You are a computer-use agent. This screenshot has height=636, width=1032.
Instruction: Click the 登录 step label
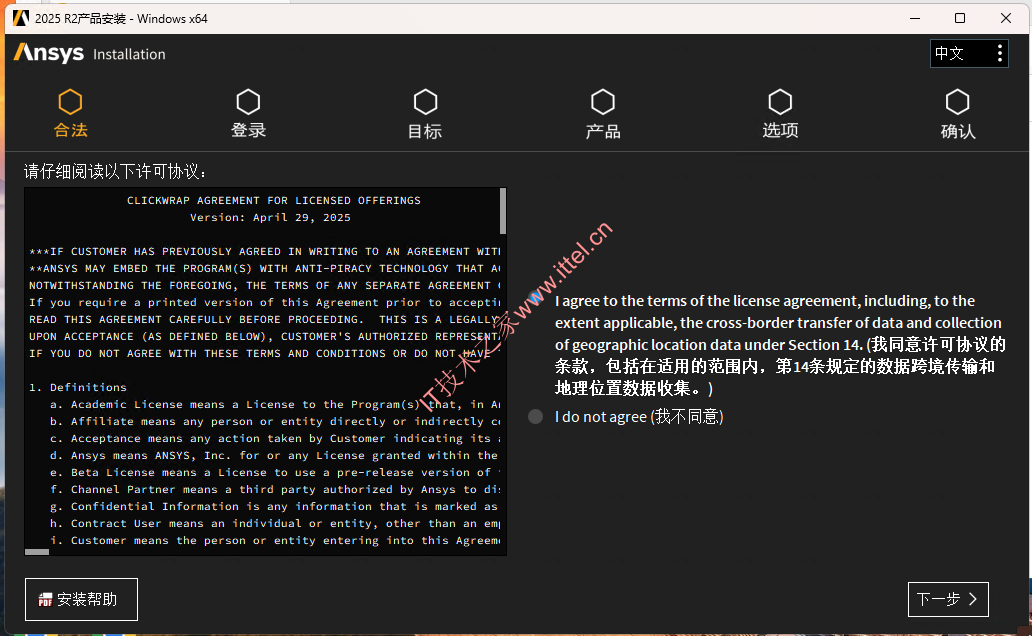coord(248,131)
